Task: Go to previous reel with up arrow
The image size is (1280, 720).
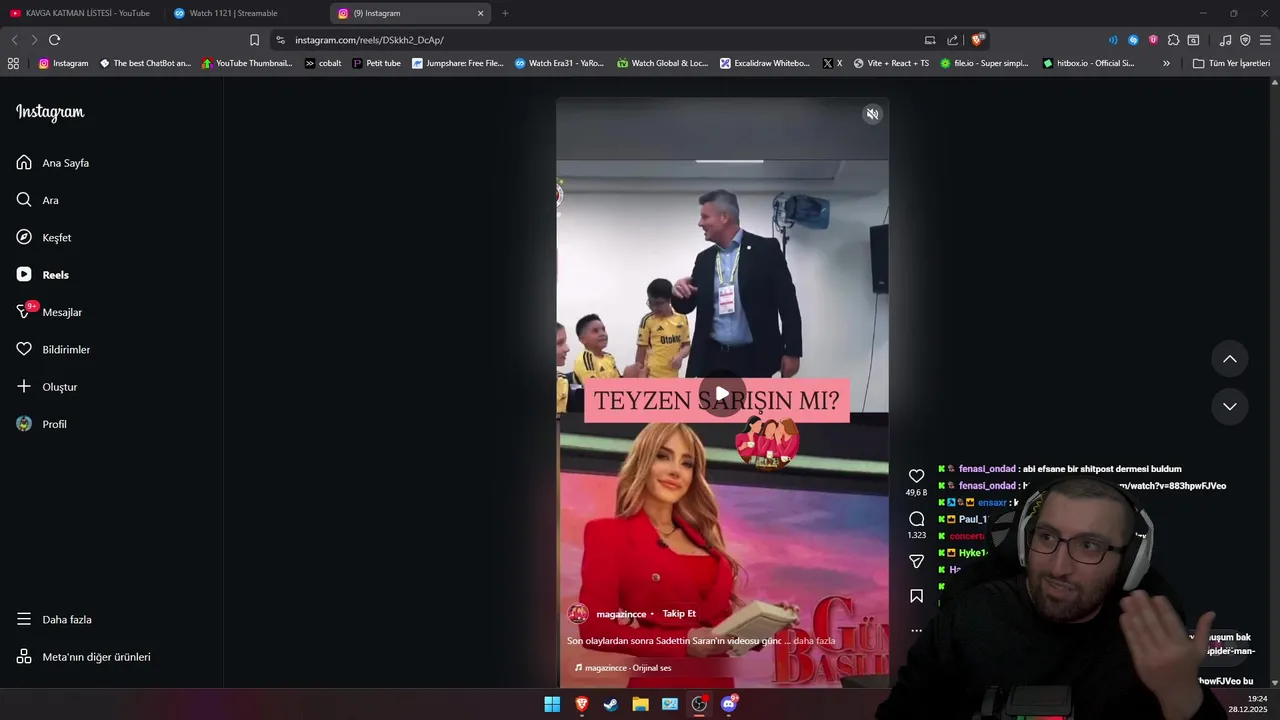Action: [x=1230, y=359]
